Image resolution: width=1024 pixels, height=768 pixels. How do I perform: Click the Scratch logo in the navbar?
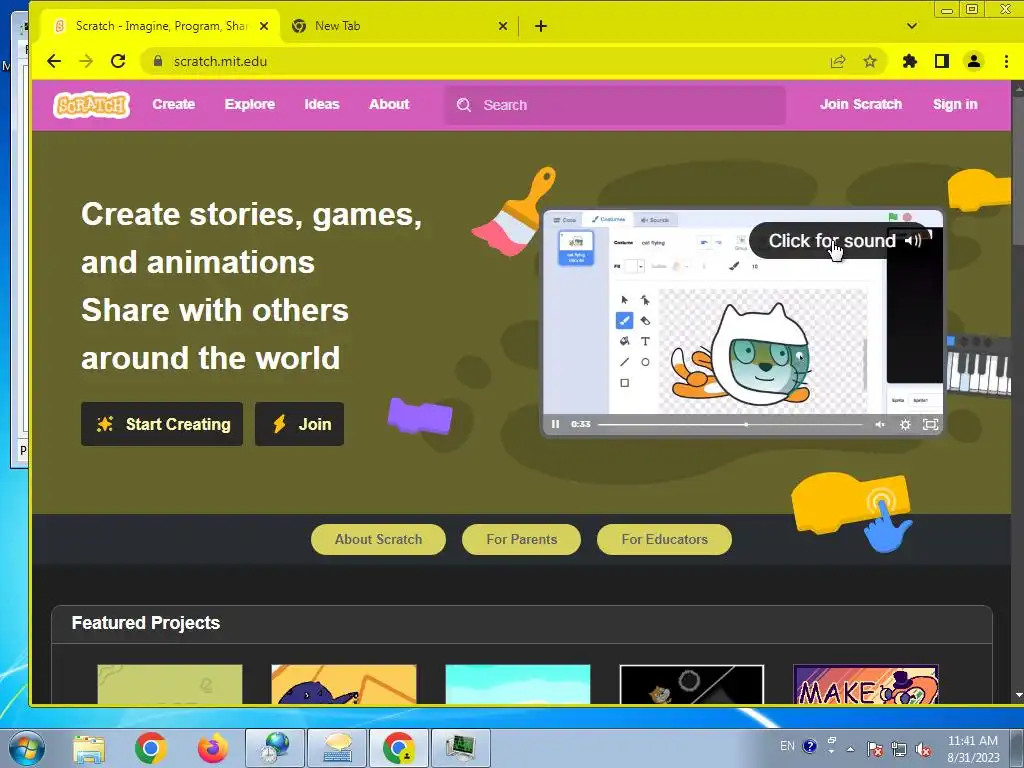91,104
